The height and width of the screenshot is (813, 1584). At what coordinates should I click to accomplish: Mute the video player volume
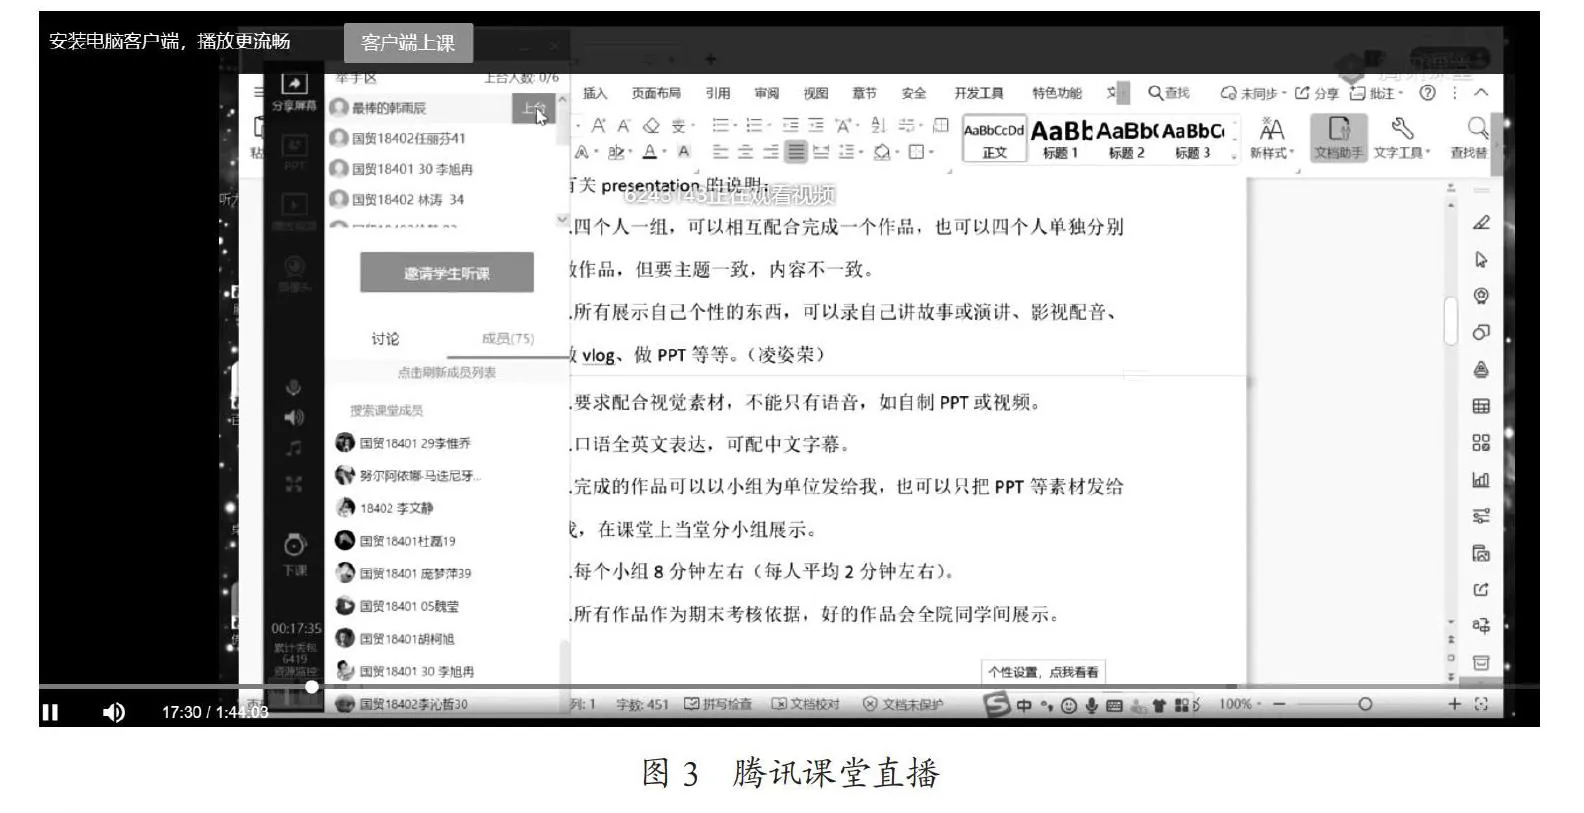(114, 712)
